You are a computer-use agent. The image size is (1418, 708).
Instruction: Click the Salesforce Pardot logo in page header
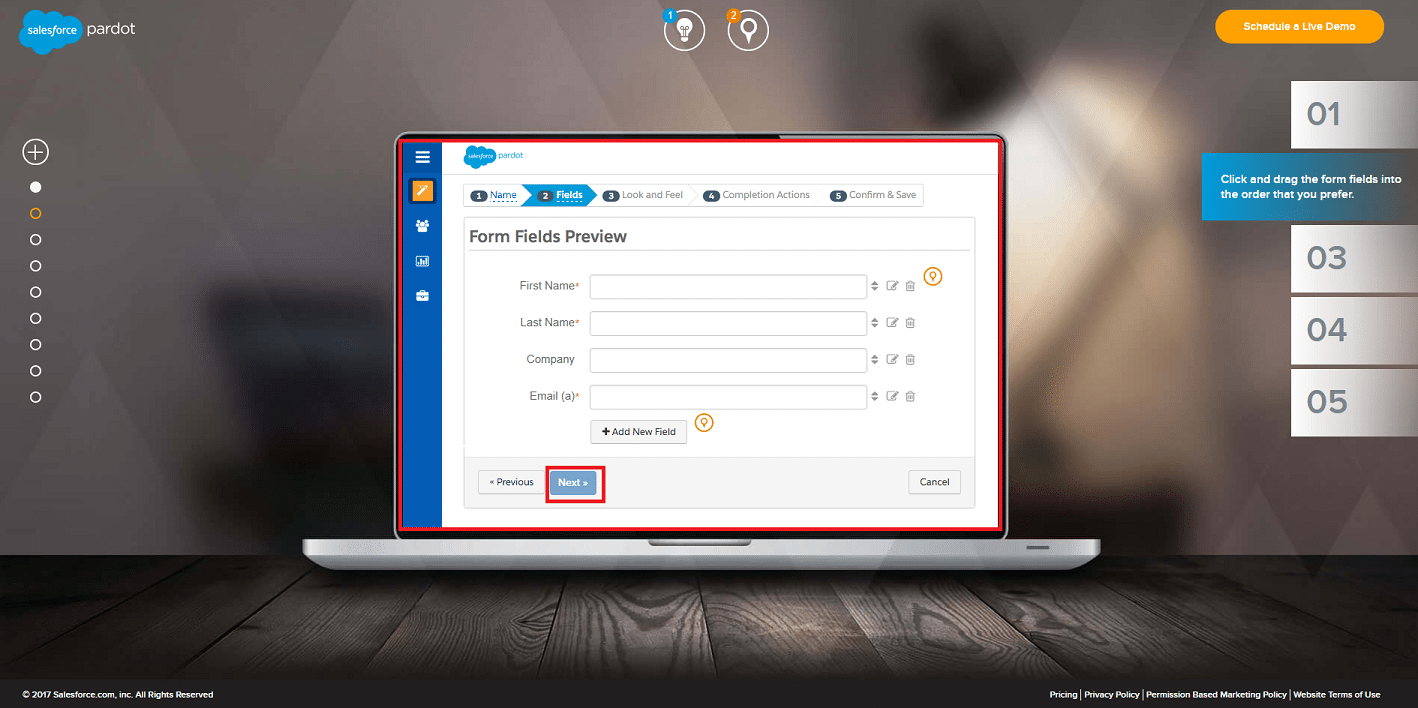[77, 32]
